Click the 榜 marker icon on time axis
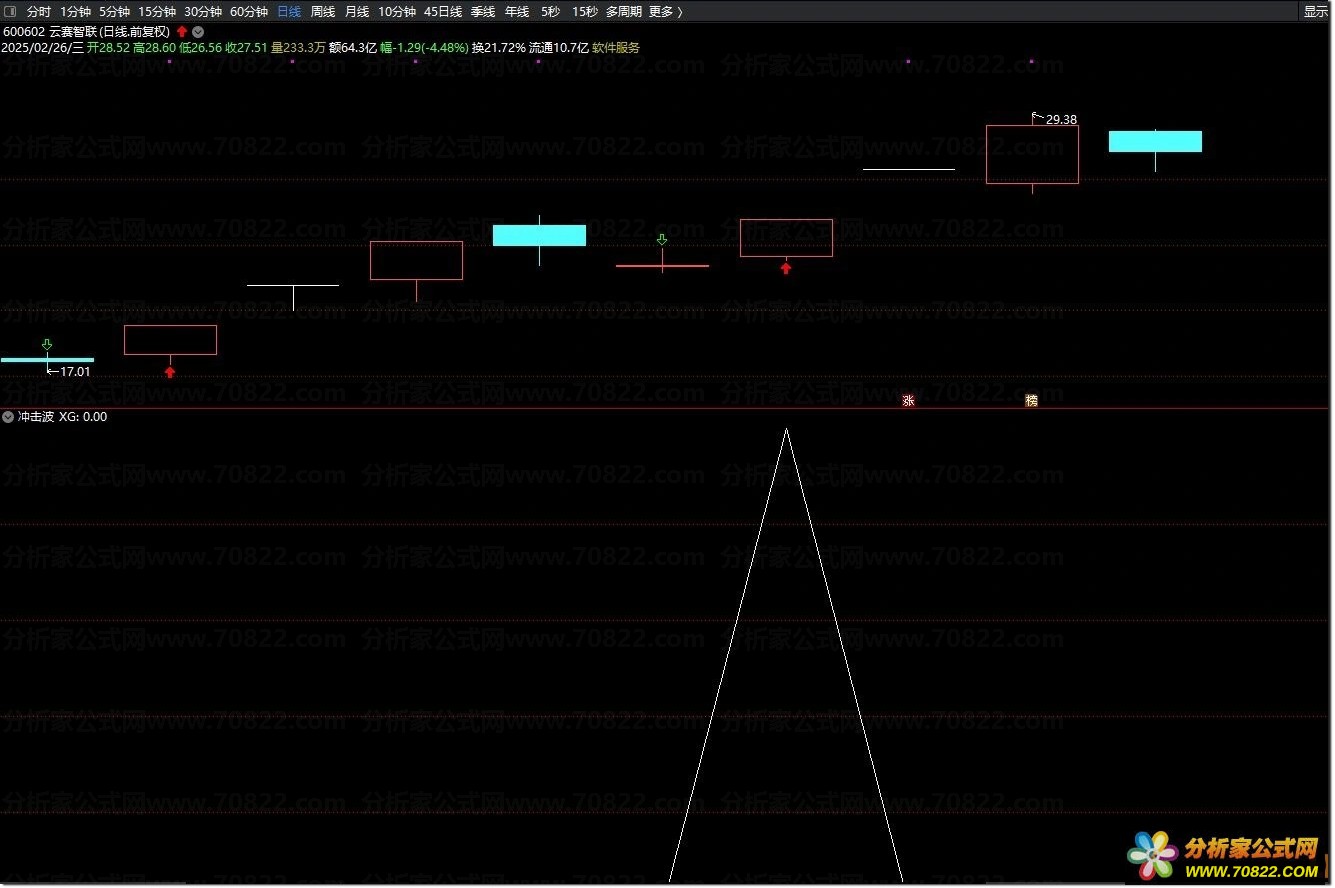Screen dimensions: 1335x888 coord(1032,400)
